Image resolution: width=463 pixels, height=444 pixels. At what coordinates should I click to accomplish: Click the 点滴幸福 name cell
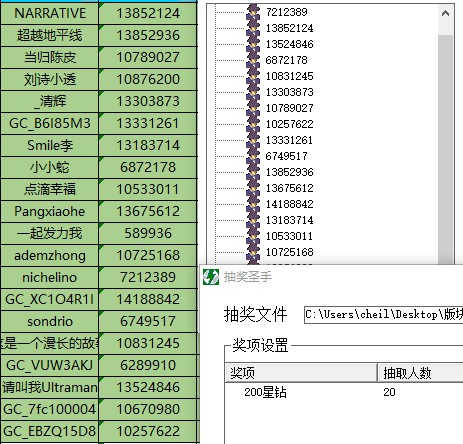(50, 189)
